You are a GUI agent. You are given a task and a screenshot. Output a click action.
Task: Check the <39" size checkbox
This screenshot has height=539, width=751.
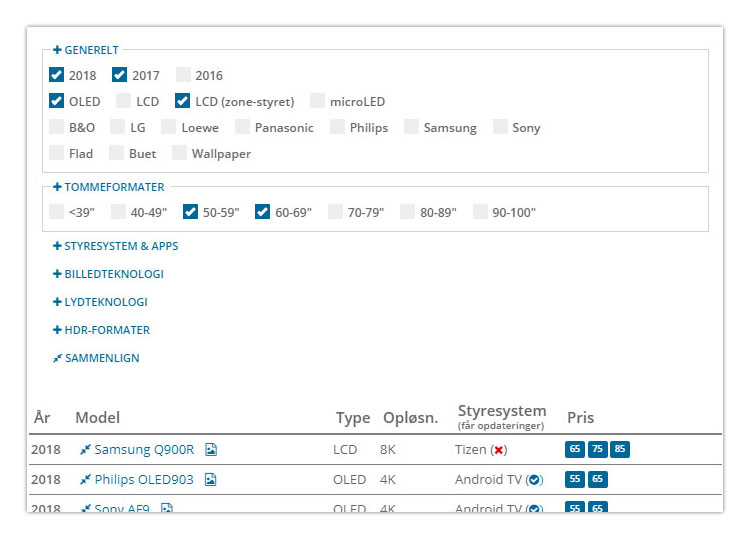point(57,211)
